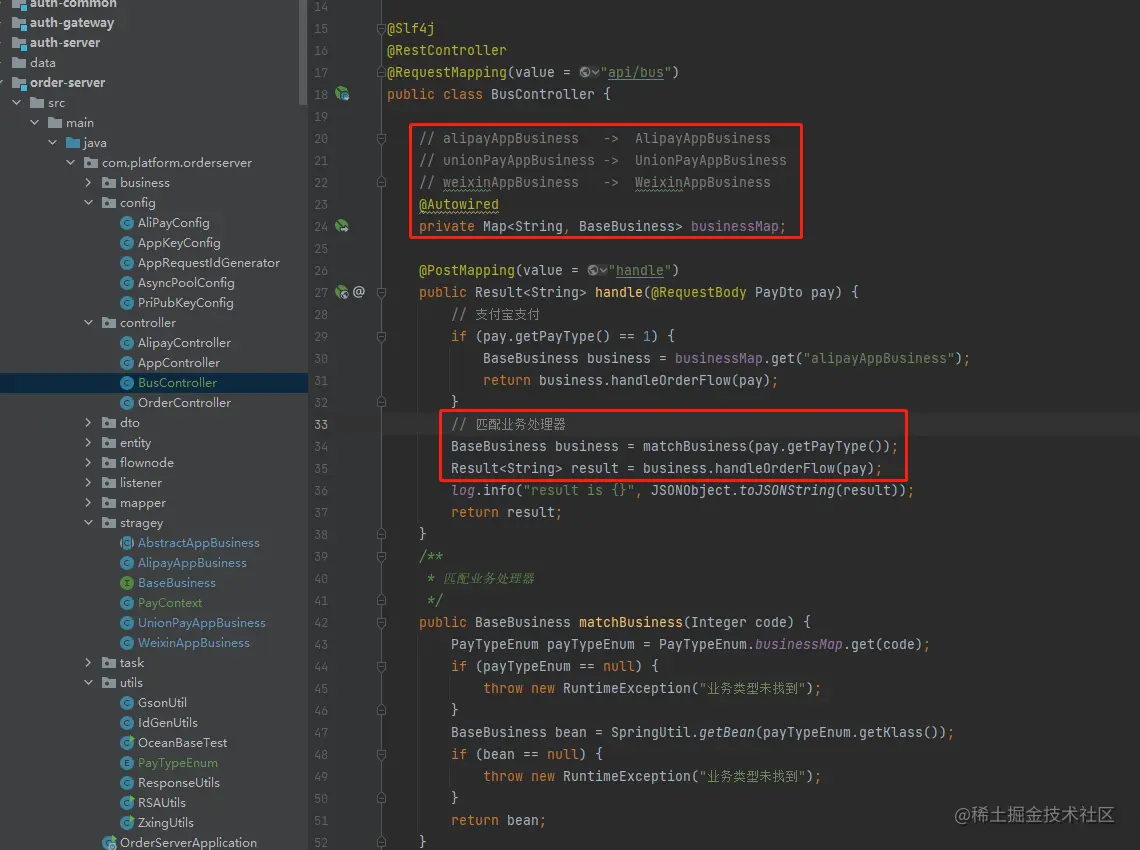This screenshot has height=850, width=1140.
Task: Expand the business package
Action: click(x=89, y=183)
